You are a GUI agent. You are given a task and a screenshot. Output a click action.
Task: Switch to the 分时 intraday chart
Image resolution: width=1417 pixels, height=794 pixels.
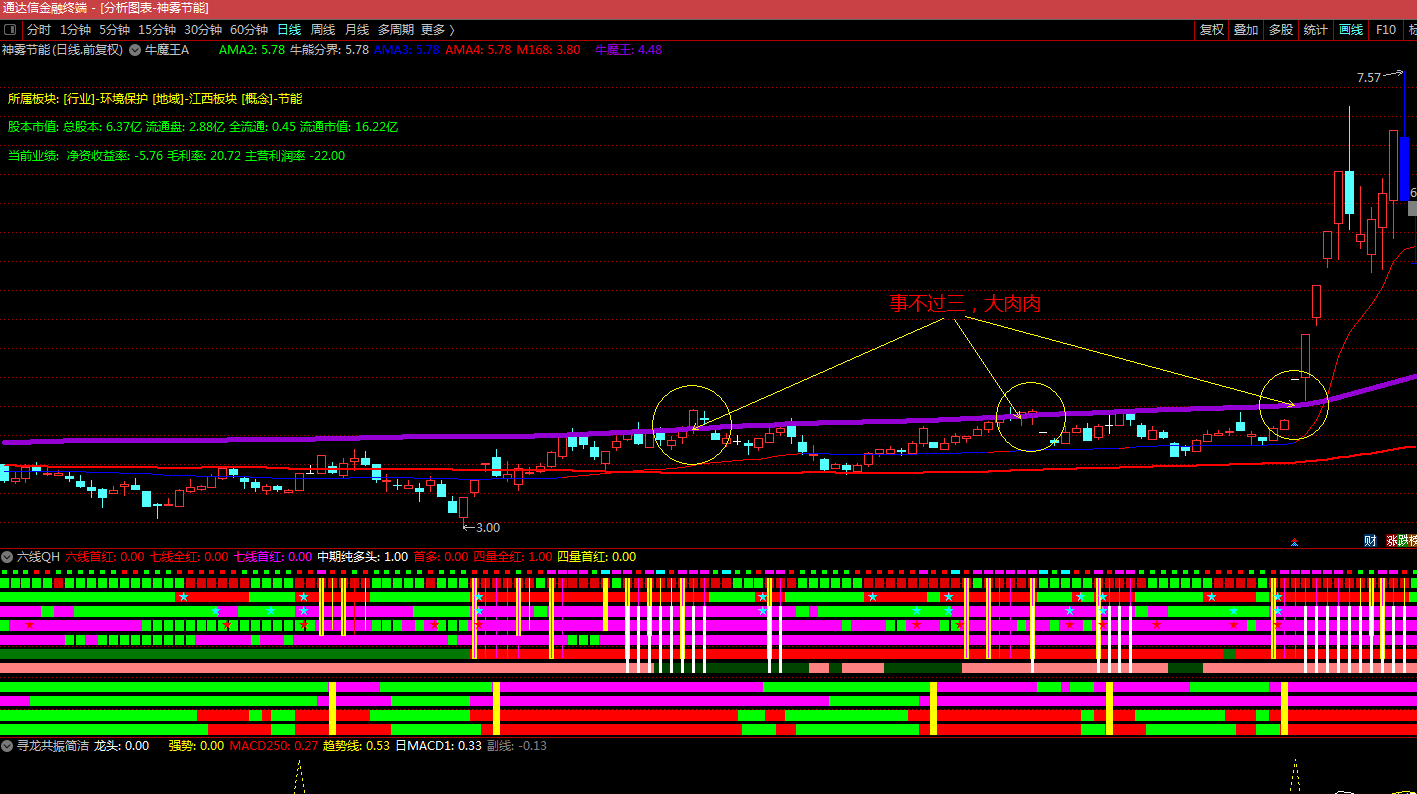tap(39, 30)
